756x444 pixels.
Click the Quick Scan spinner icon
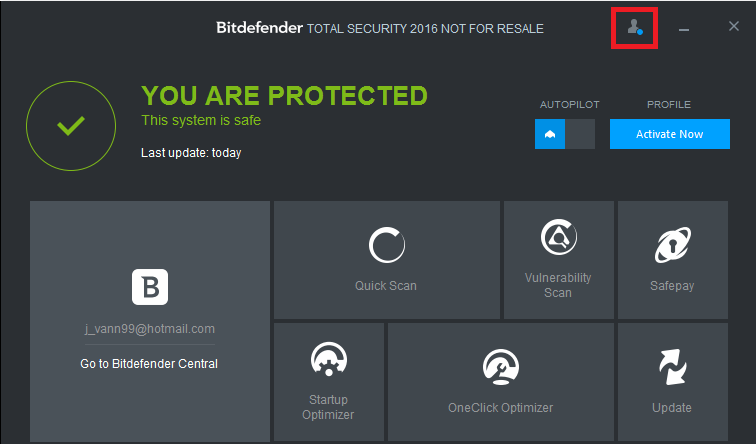[x=386, y=245]
